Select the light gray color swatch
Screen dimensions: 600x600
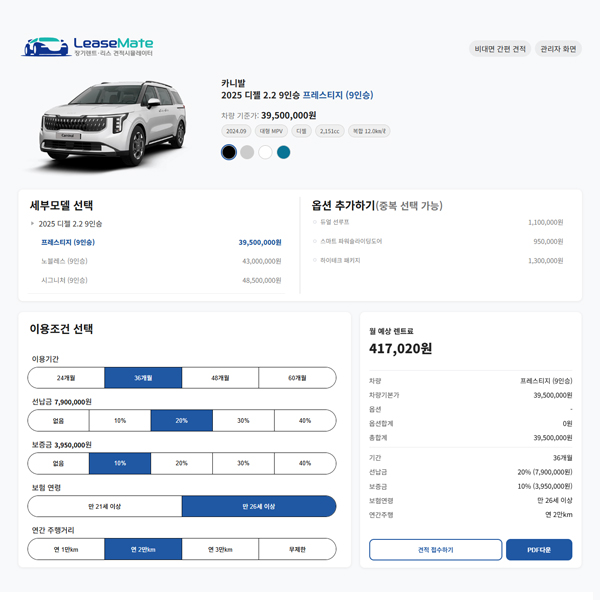point(247,152)
